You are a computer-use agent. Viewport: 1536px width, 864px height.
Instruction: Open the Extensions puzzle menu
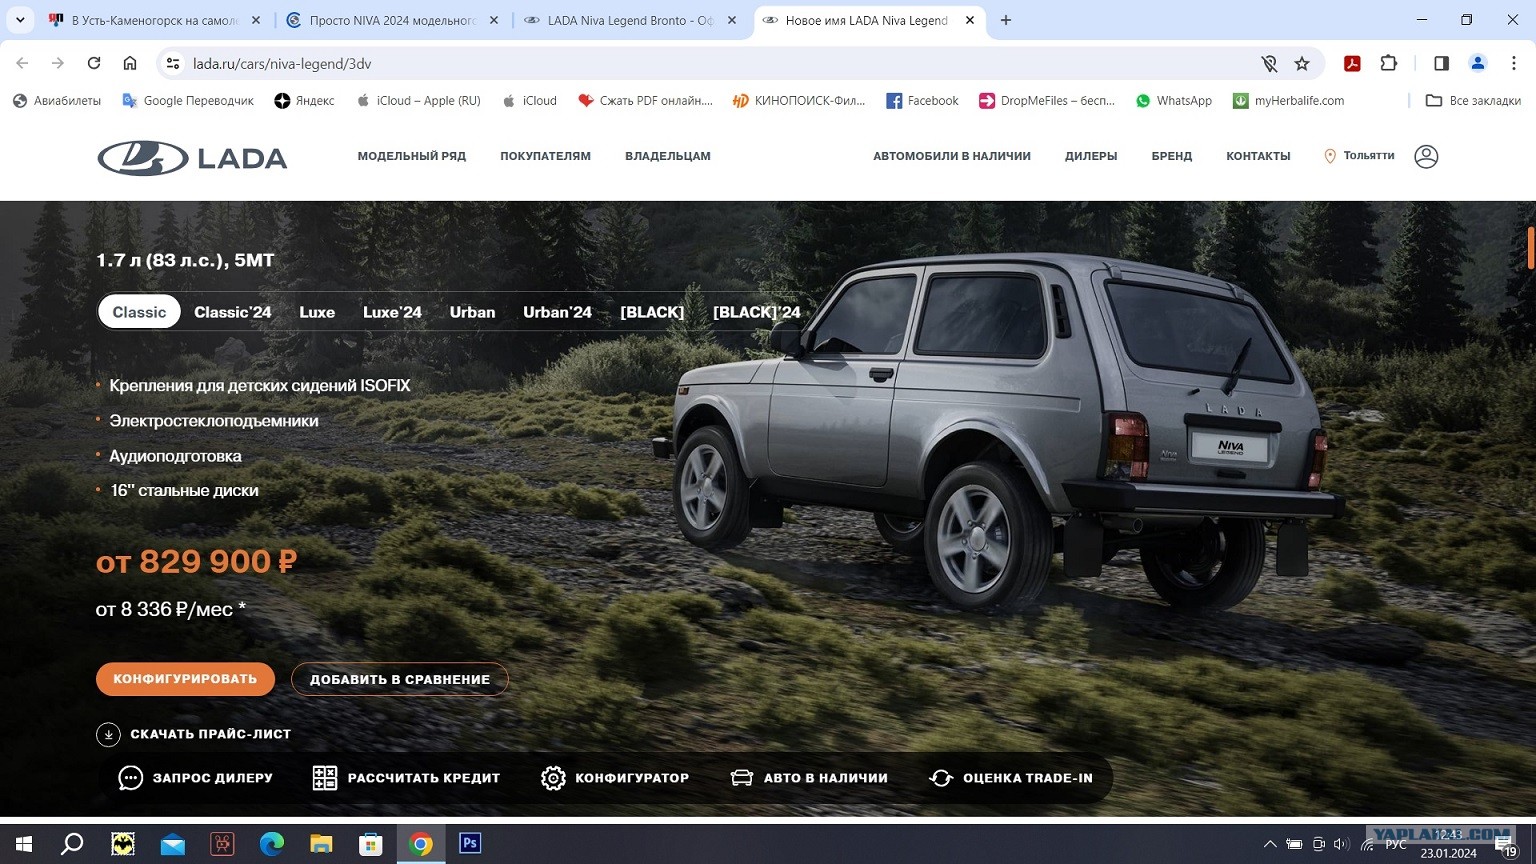[x=1389, y=63]
